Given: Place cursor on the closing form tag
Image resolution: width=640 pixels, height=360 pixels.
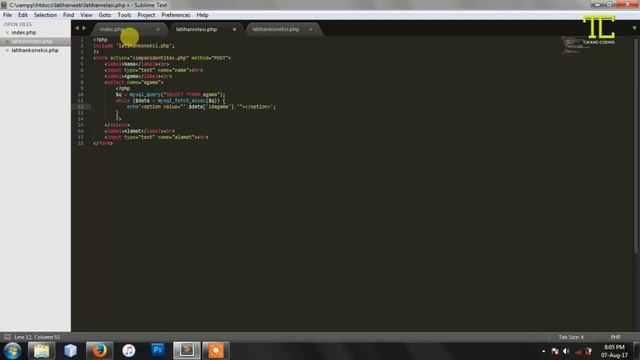Looking at the screenshot, I should pyautogui.click(x=103, y=143).
